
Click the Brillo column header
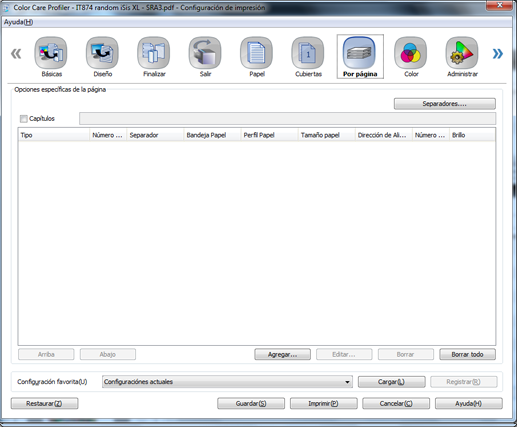[x=472, y=135]
